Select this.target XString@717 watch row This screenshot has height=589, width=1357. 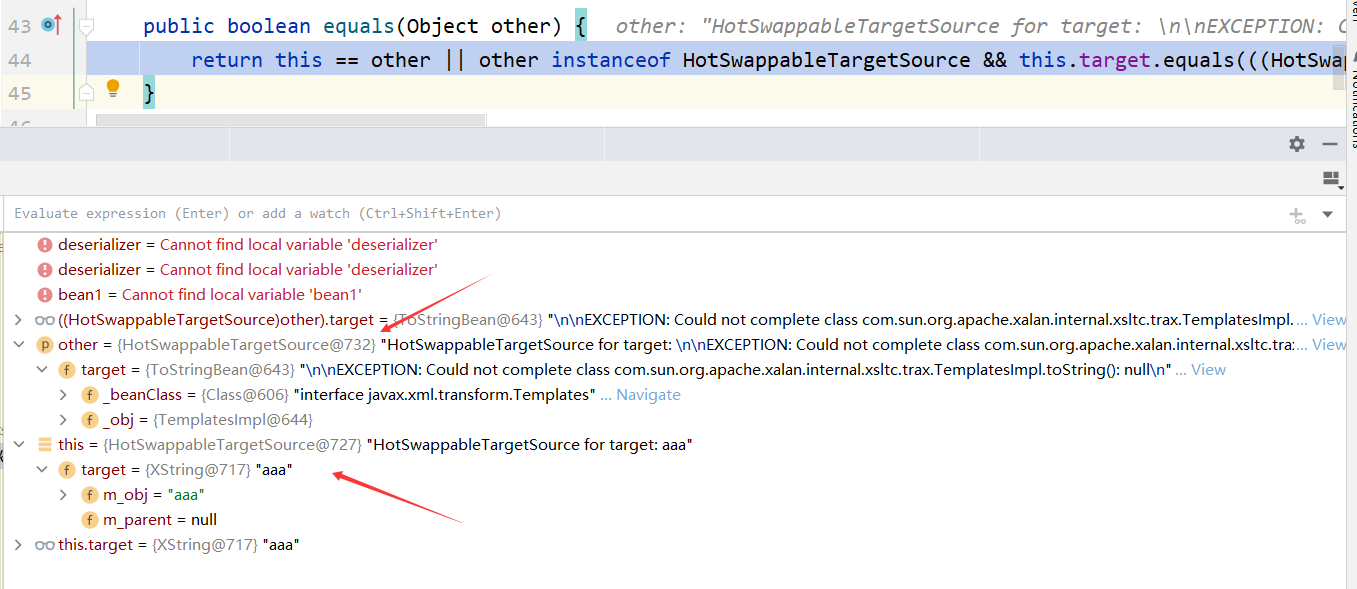674,545
